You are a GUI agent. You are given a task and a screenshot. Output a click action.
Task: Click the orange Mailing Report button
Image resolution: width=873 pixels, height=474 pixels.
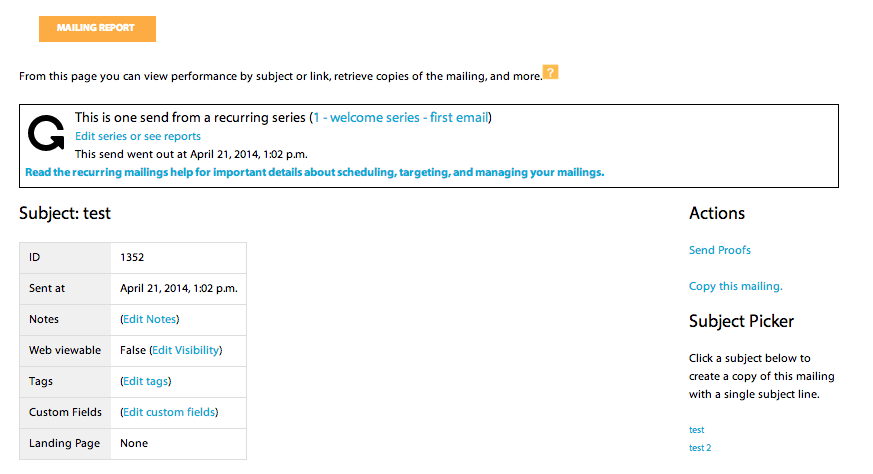tap(97, 28)
